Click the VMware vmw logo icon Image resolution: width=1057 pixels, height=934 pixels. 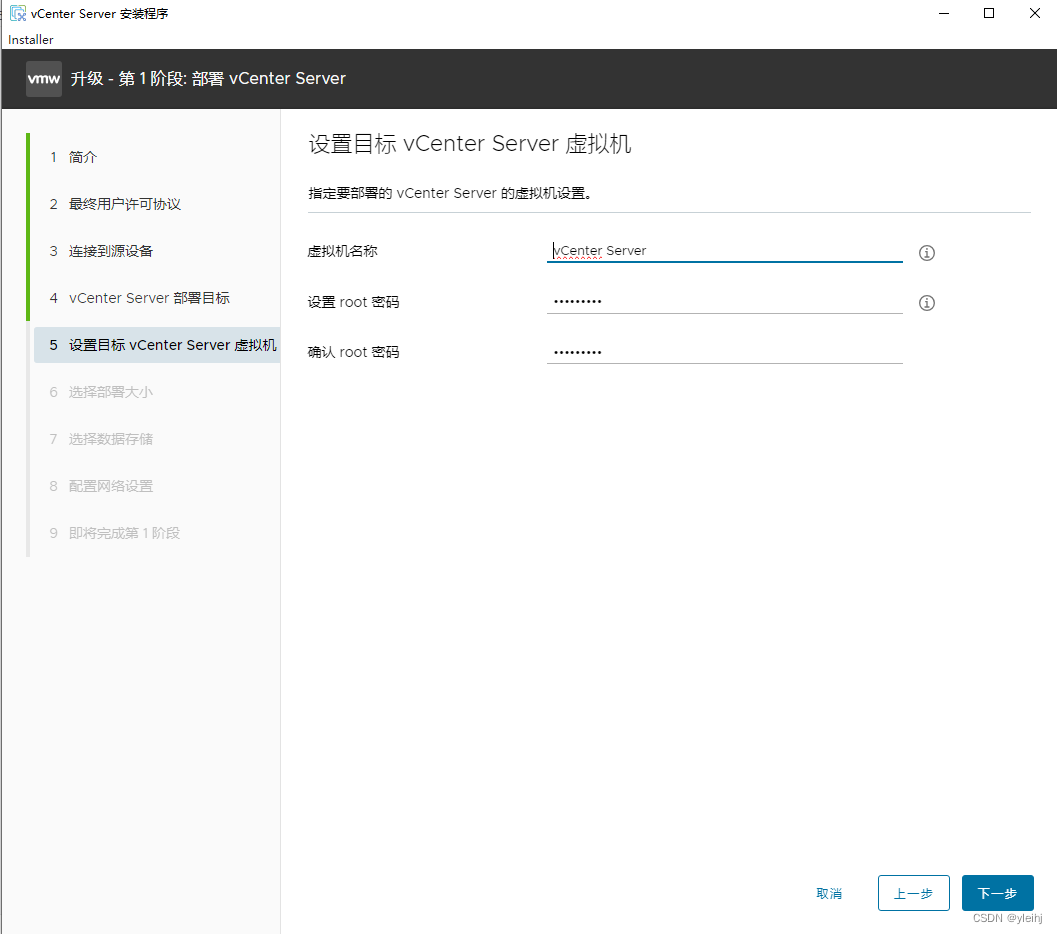coord(43,78)
